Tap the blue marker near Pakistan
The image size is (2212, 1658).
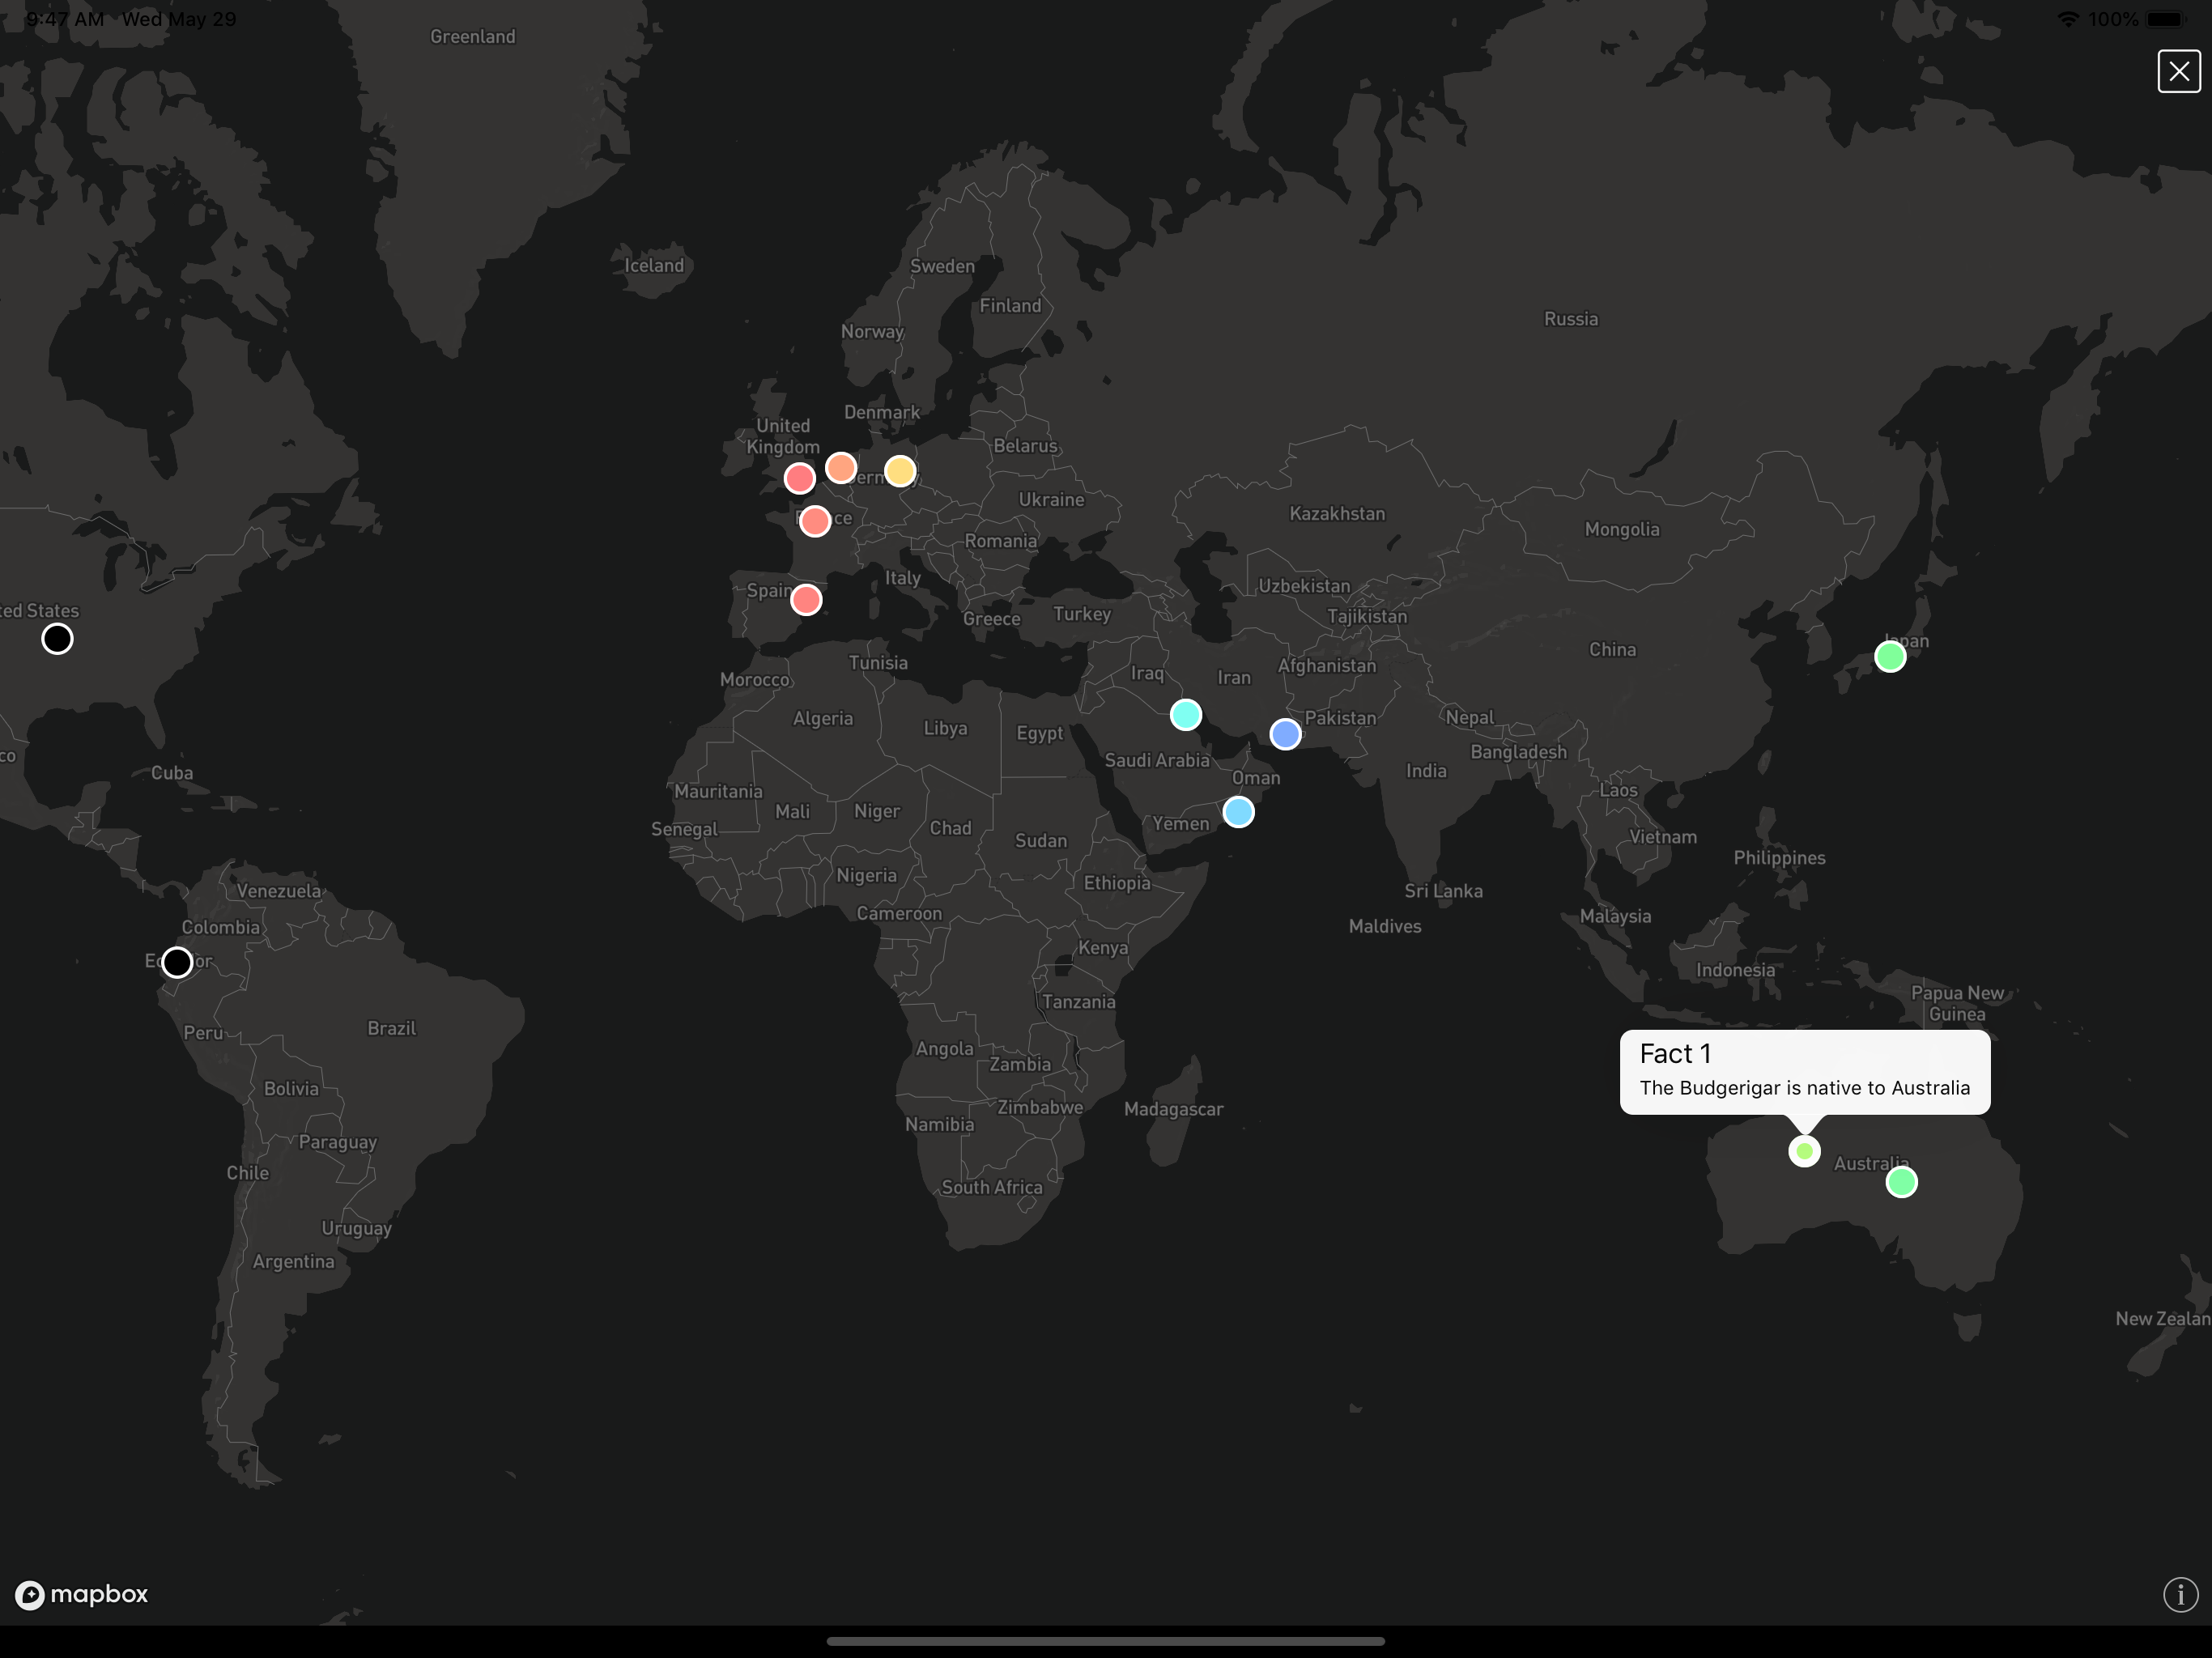pos(1285,734)
